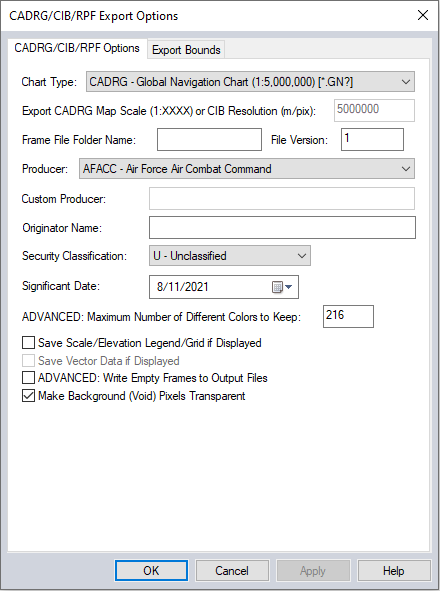
Task: Close the Export Options dialog with X
Action: (x=423, y=15)
